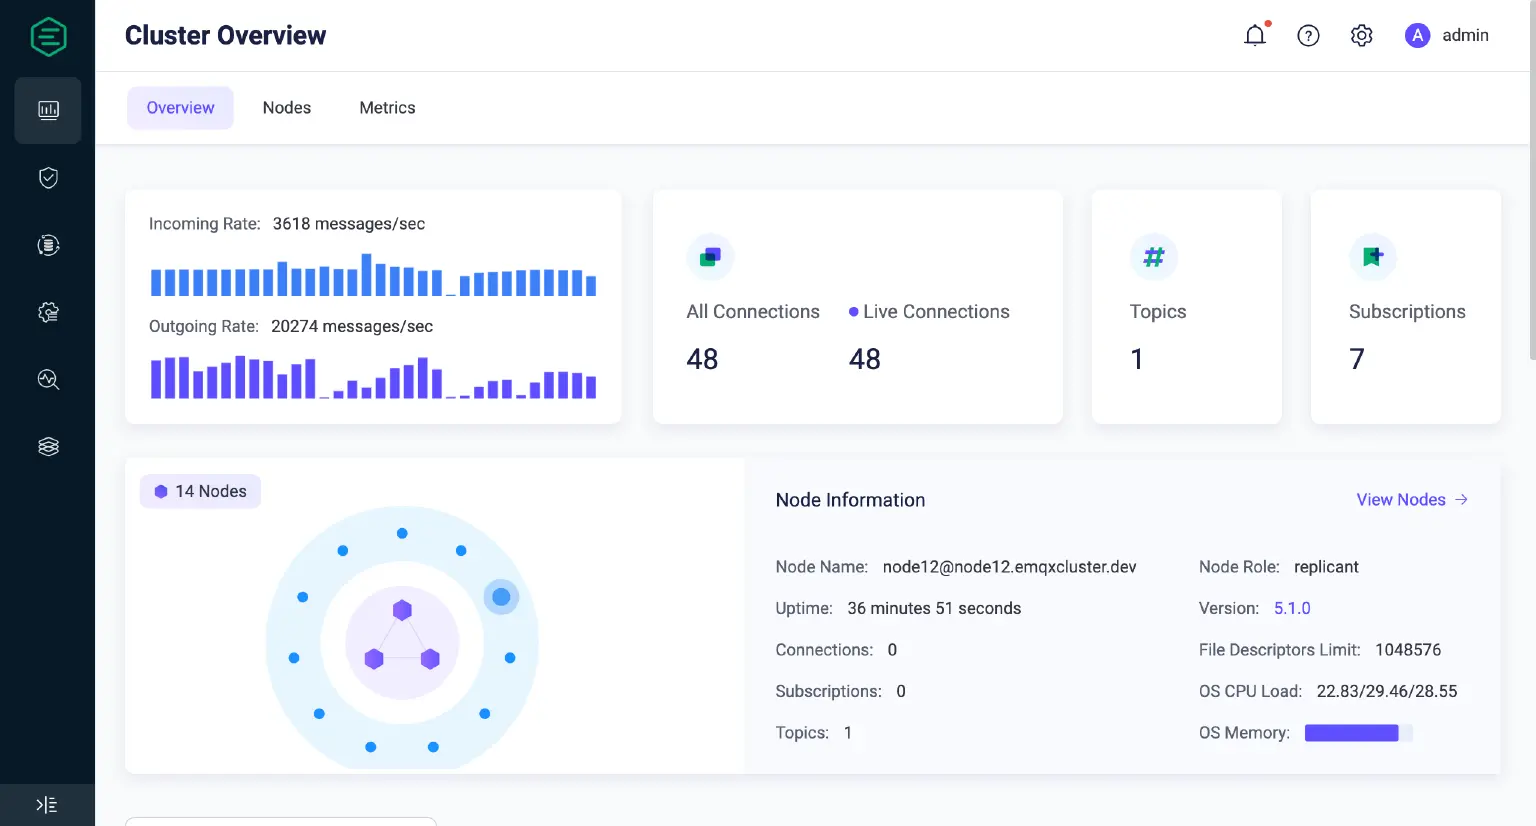Viewport: 1536px width, 826px height.
Task: Open dashboard settings via the gear icon
Action: tap(1361, 35)
